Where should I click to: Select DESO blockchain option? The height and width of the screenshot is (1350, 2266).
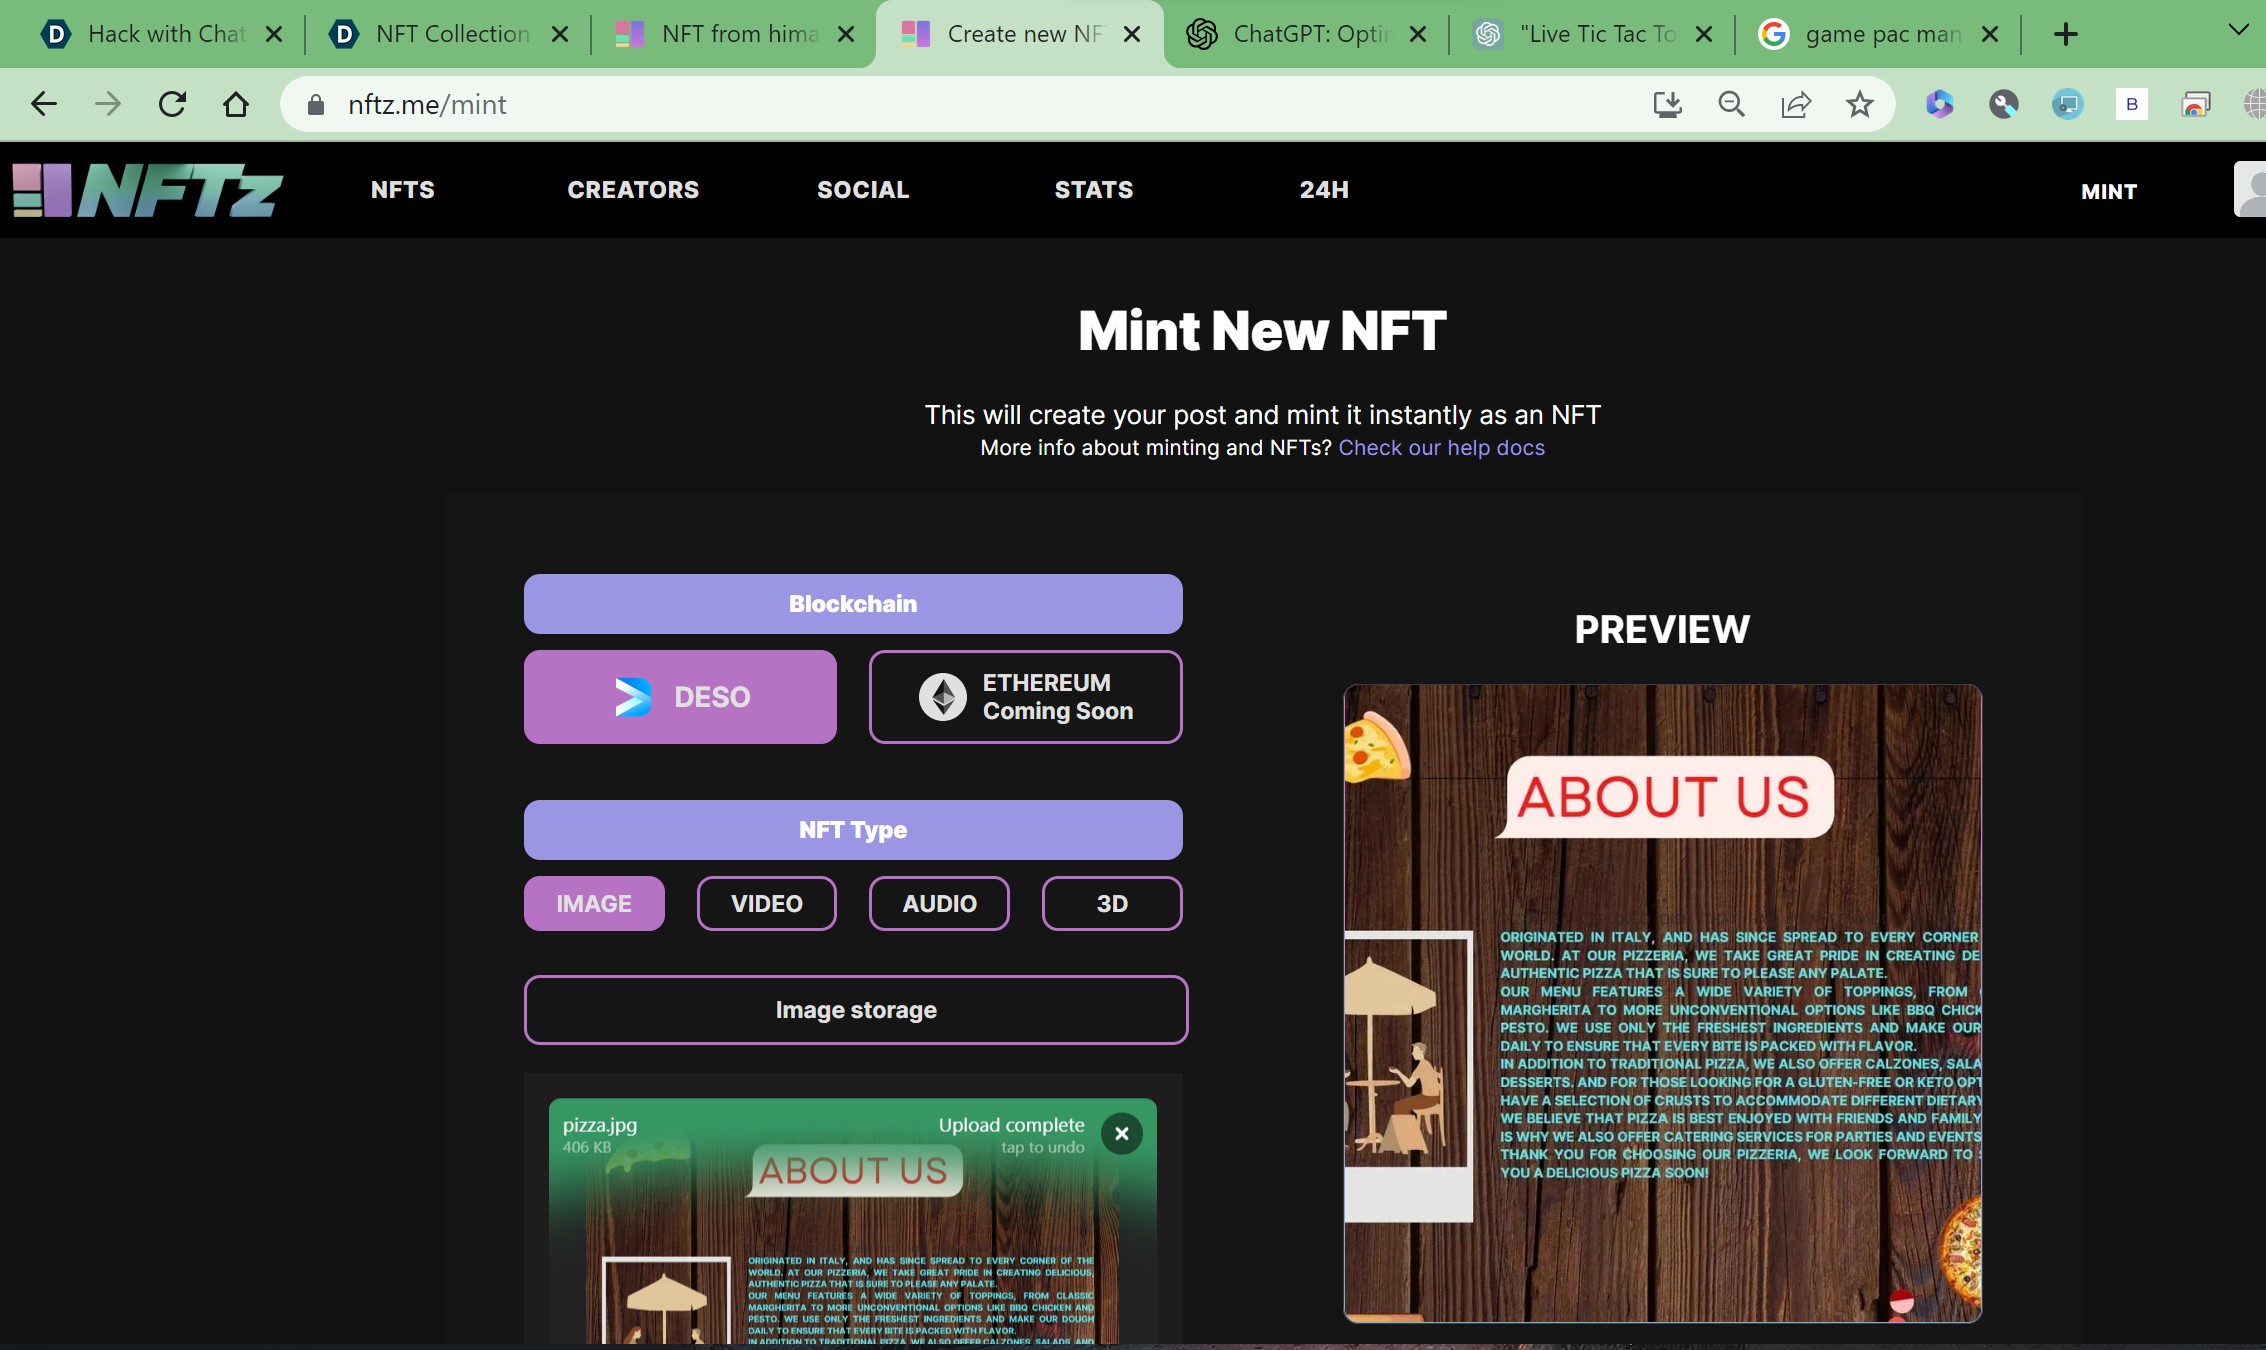pyautogui.click(x=680, y=697)
